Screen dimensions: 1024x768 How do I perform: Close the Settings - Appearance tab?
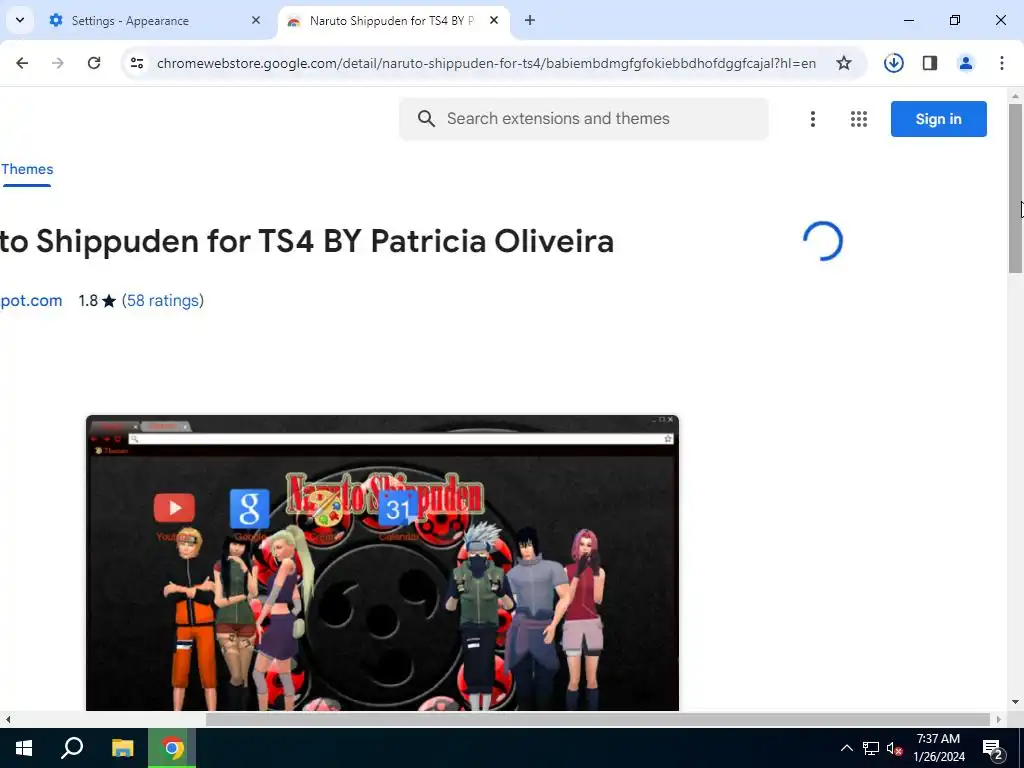tap(256, 20)
